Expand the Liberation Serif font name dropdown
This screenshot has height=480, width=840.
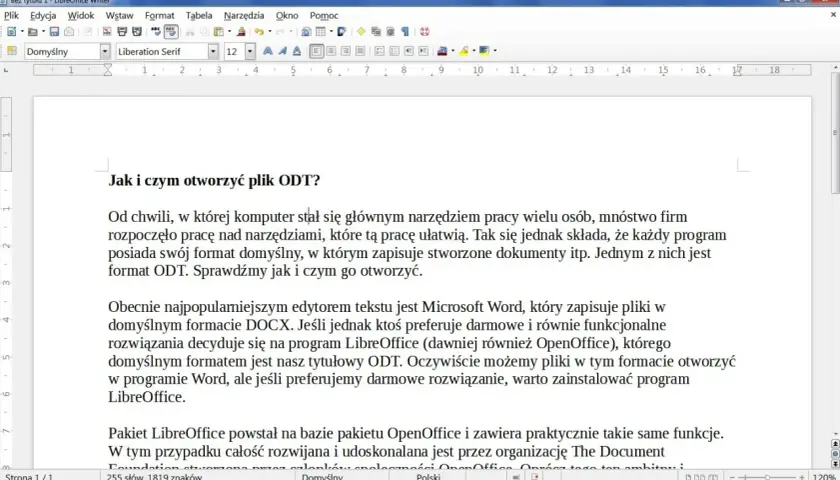213,51
